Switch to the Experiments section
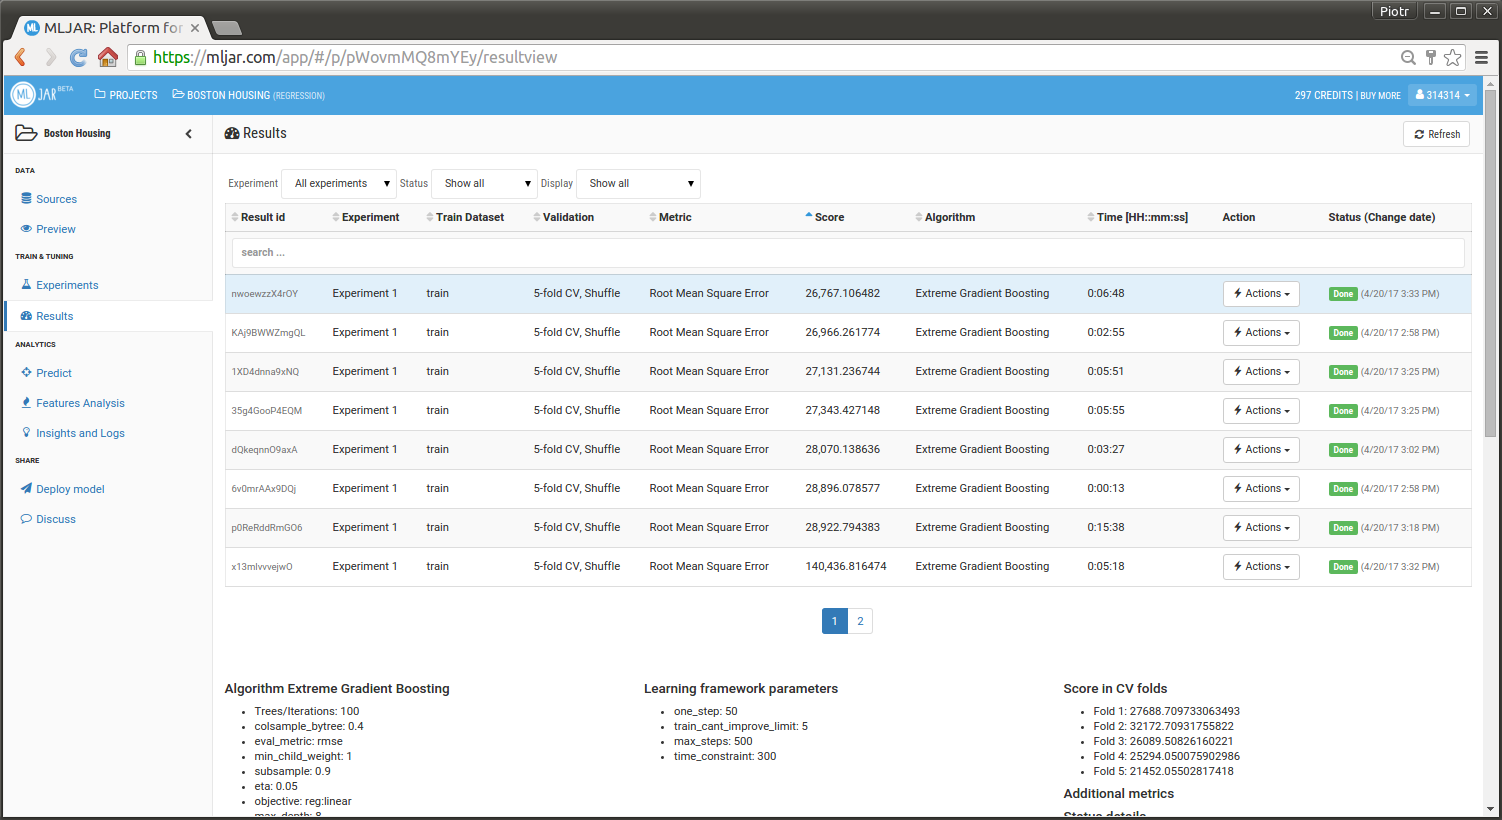Image resolution: width=1502 pixels, height=820 pixels. tap(67, 285)
